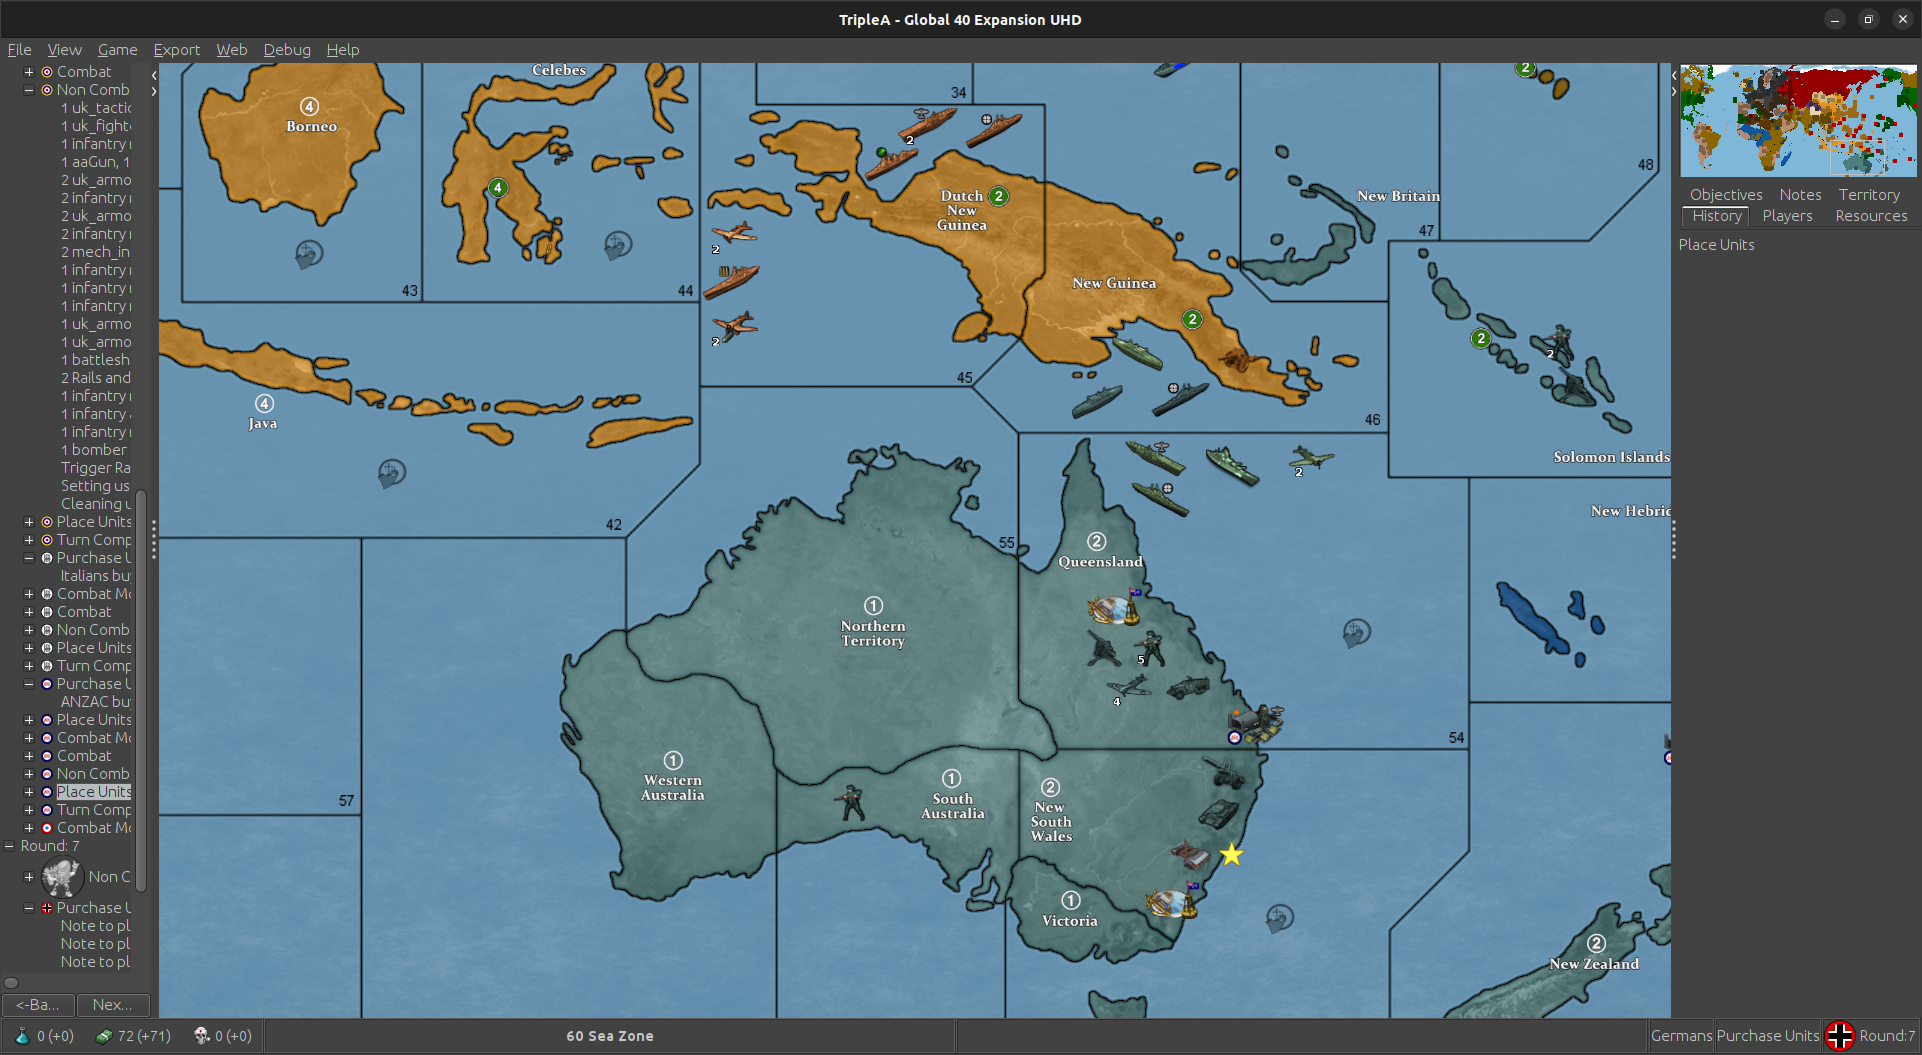Collapse the left history panel with the left arrow
Viewport: 1922px width, 1055px height.
pyautogui.click(x=154, y=75)
